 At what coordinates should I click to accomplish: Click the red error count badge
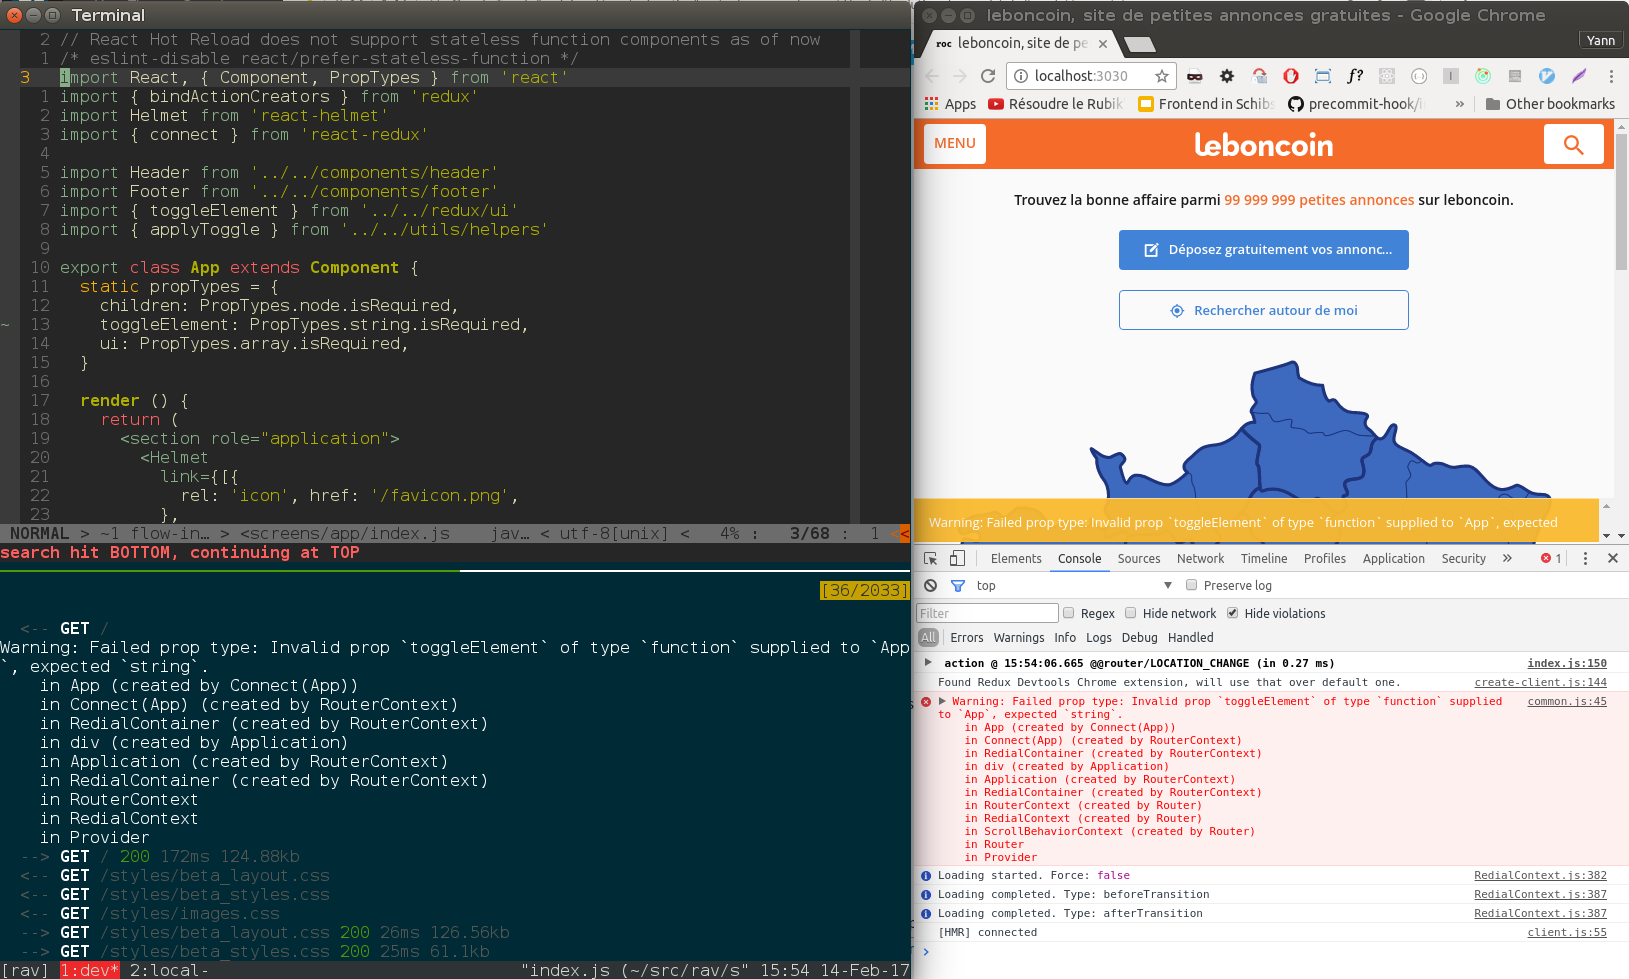1551,558
